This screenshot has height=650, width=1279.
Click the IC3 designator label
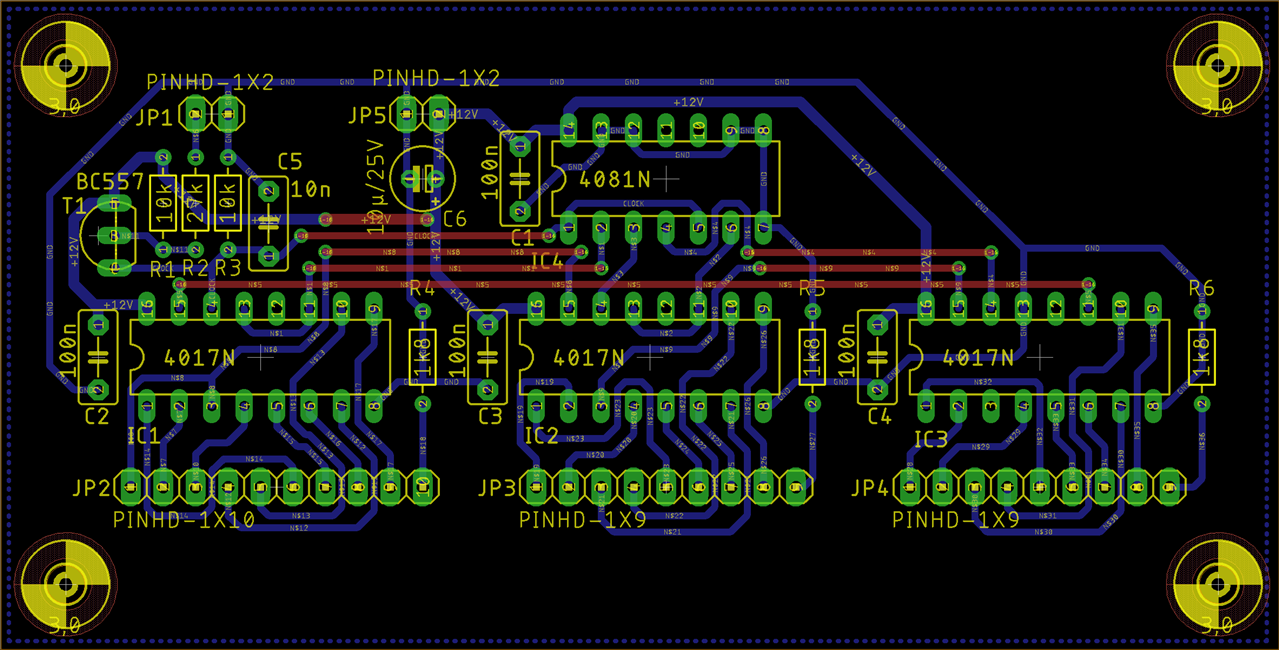[x=930, y=439]
